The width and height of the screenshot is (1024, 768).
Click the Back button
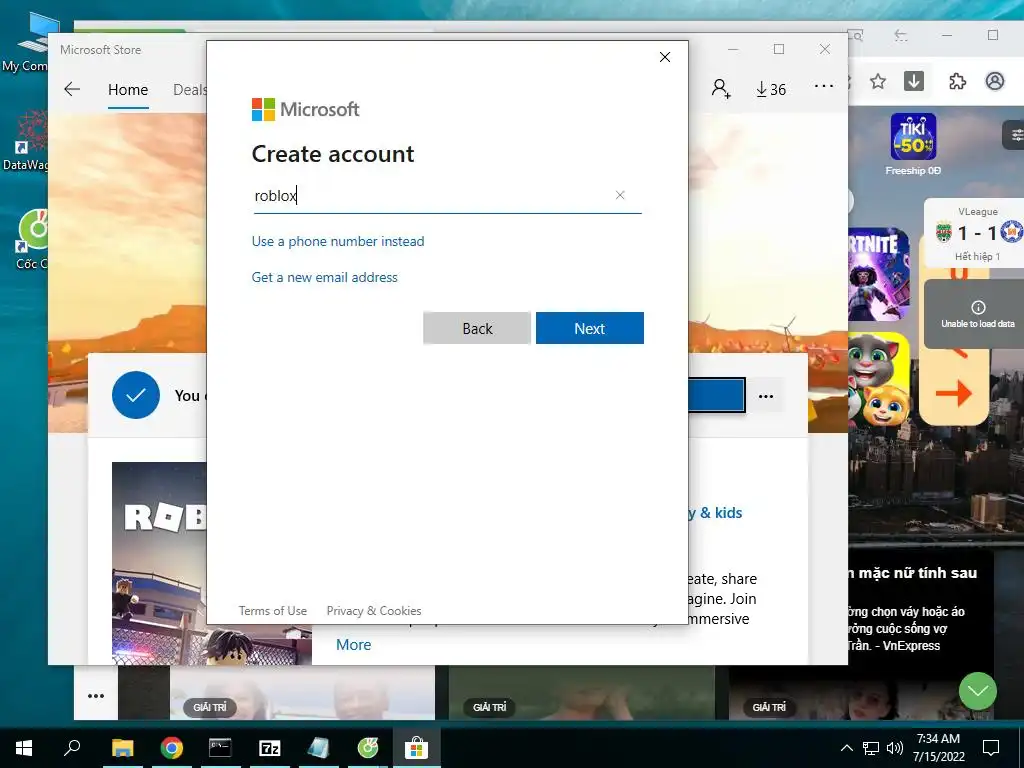pyautogui.click(x=477, y=328)
